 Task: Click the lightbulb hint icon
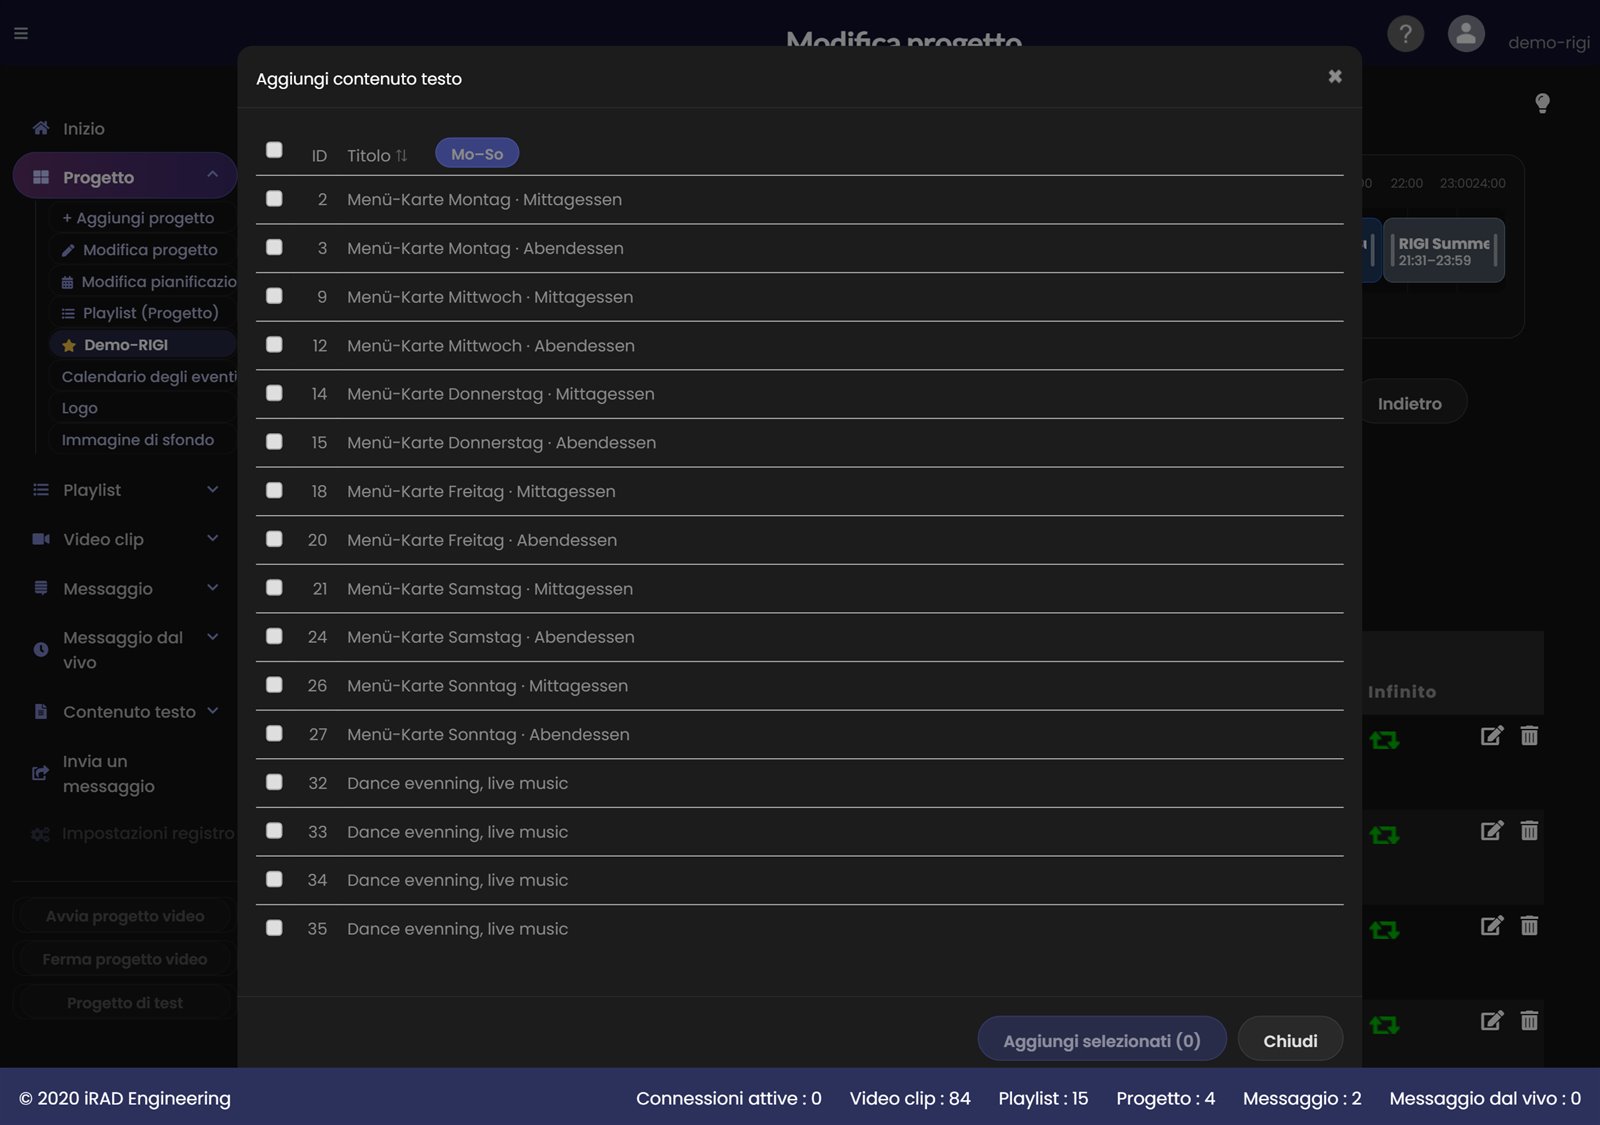[1542, 103]
